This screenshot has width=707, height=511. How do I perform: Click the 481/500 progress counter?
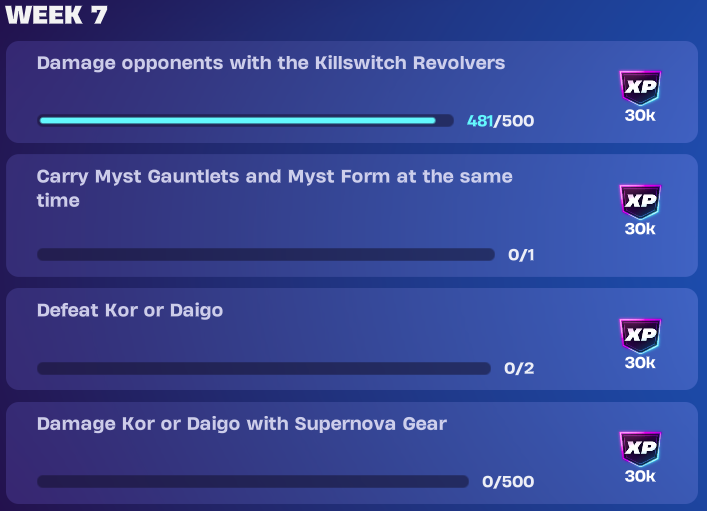[500, 121]
